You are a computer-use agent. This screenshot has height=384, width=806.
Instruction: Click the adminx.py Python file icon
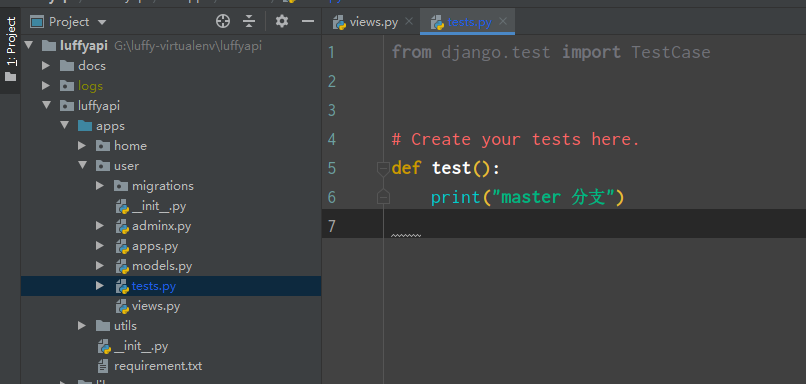(122, 226)
